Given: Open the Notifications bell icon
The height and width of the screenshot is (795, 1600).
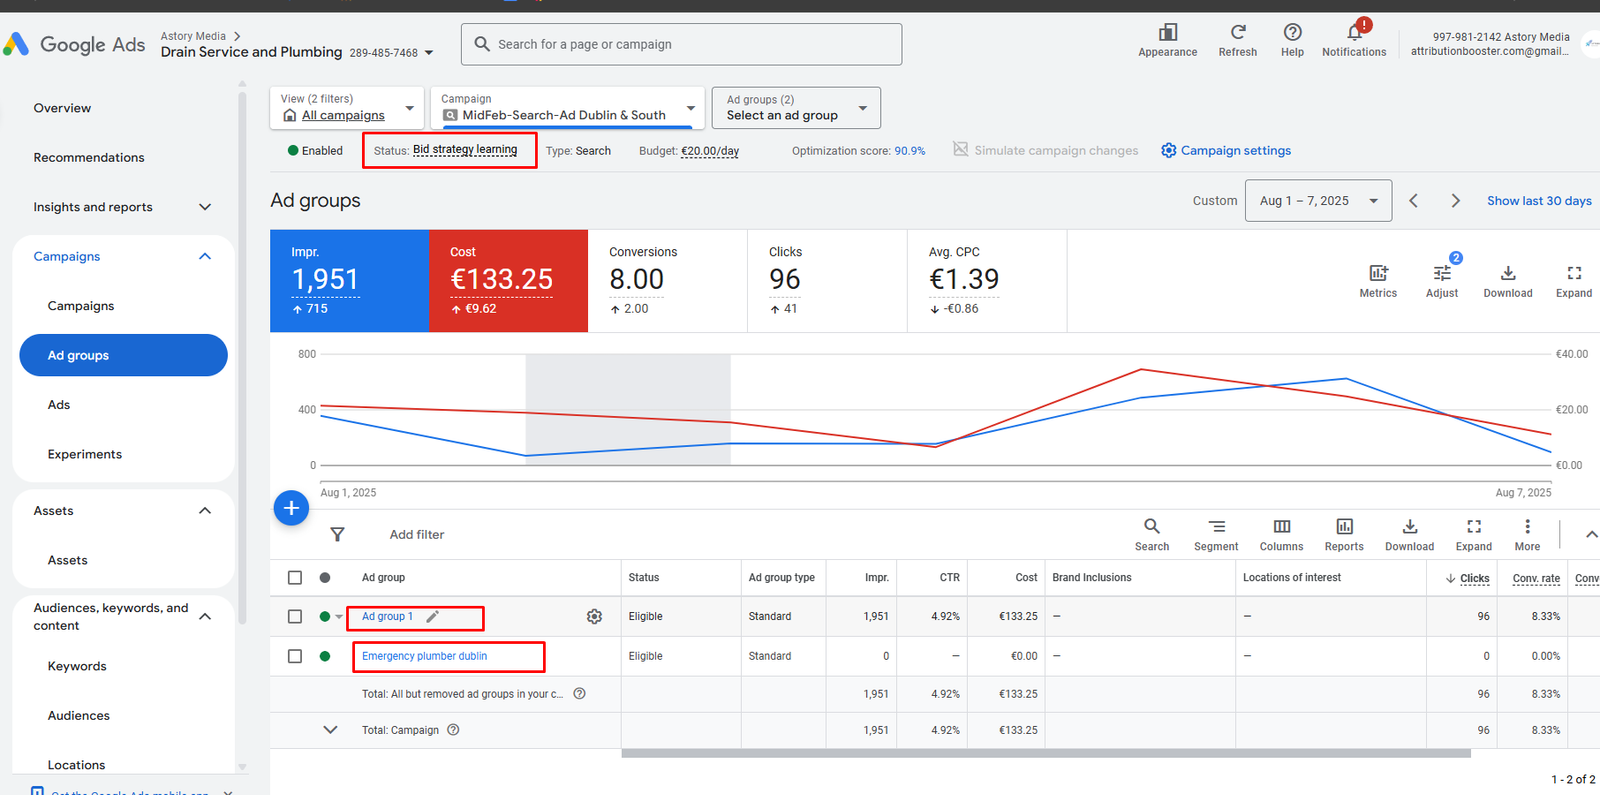Looking at the screenshot, I should click(x=1354, y=33).
